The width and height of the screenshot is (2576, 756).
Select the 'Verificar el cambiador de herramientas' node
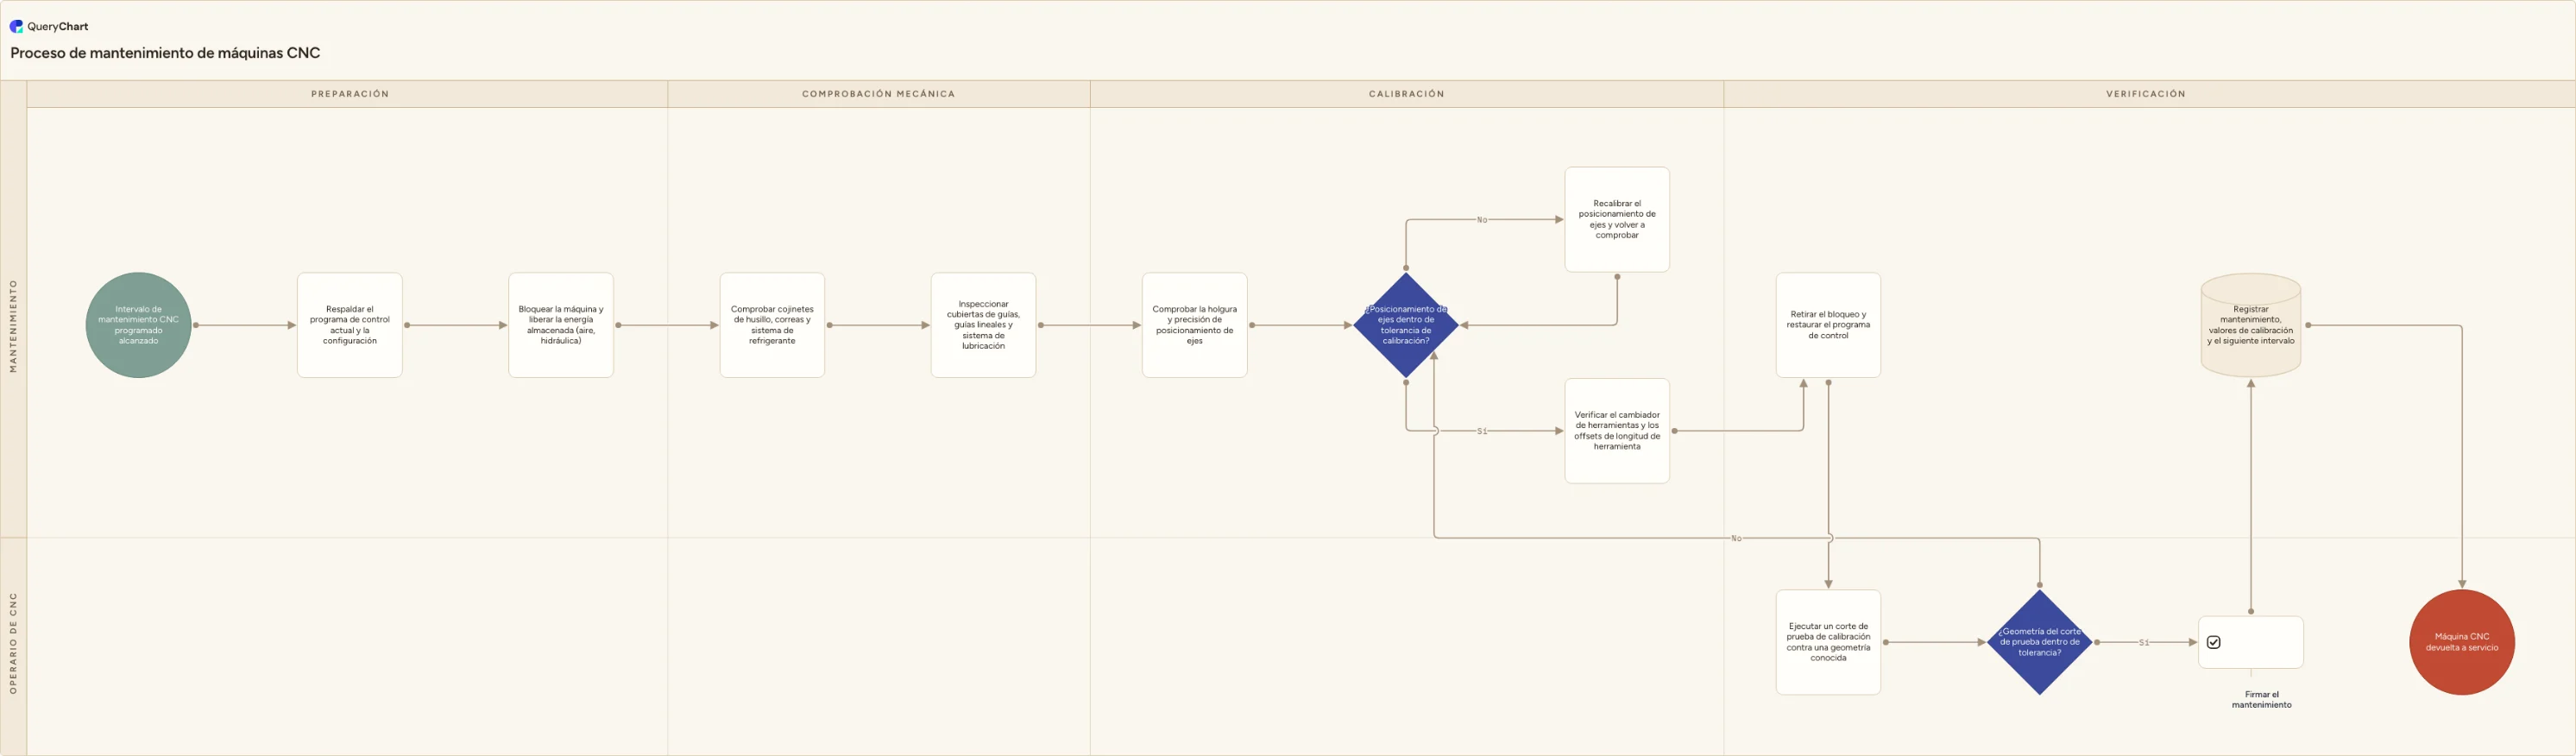[x=1617, y=431]
